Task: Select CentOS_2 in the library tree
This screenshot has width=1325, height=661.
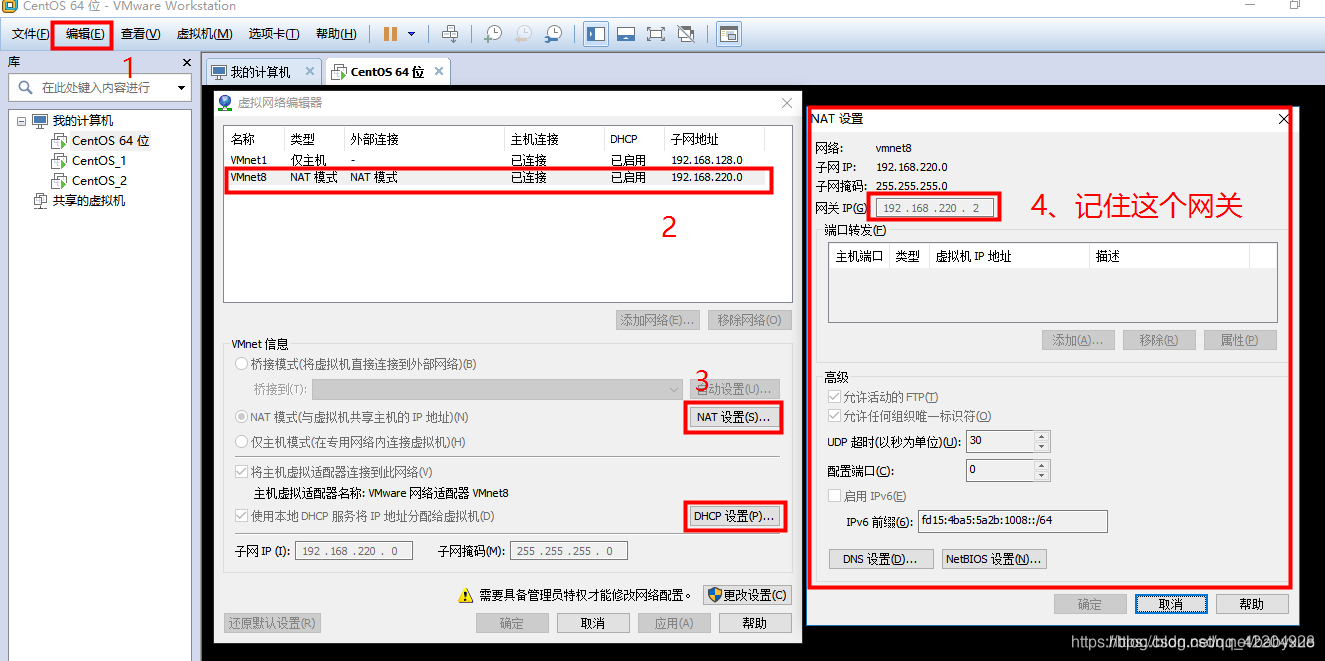Action: point(98,181)
